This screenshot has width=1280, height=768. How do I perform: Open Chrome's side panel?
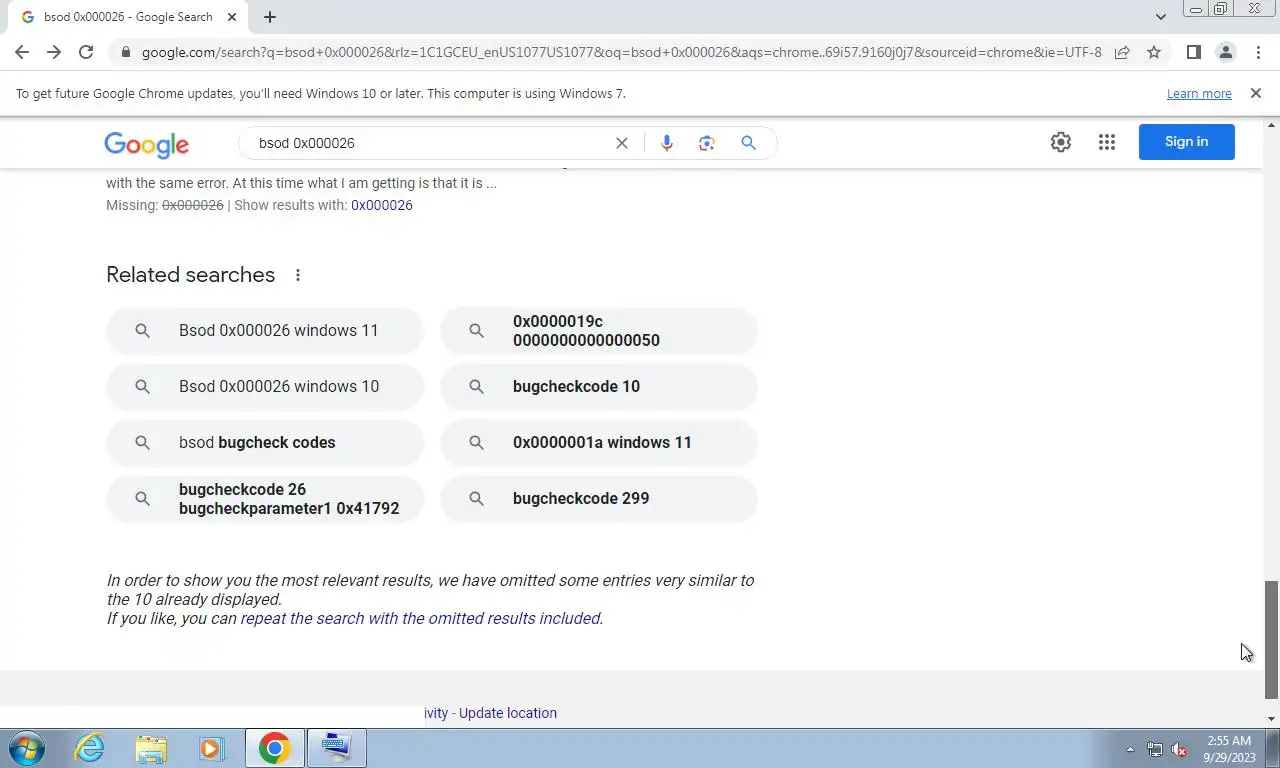click(x=1193, y=52)
